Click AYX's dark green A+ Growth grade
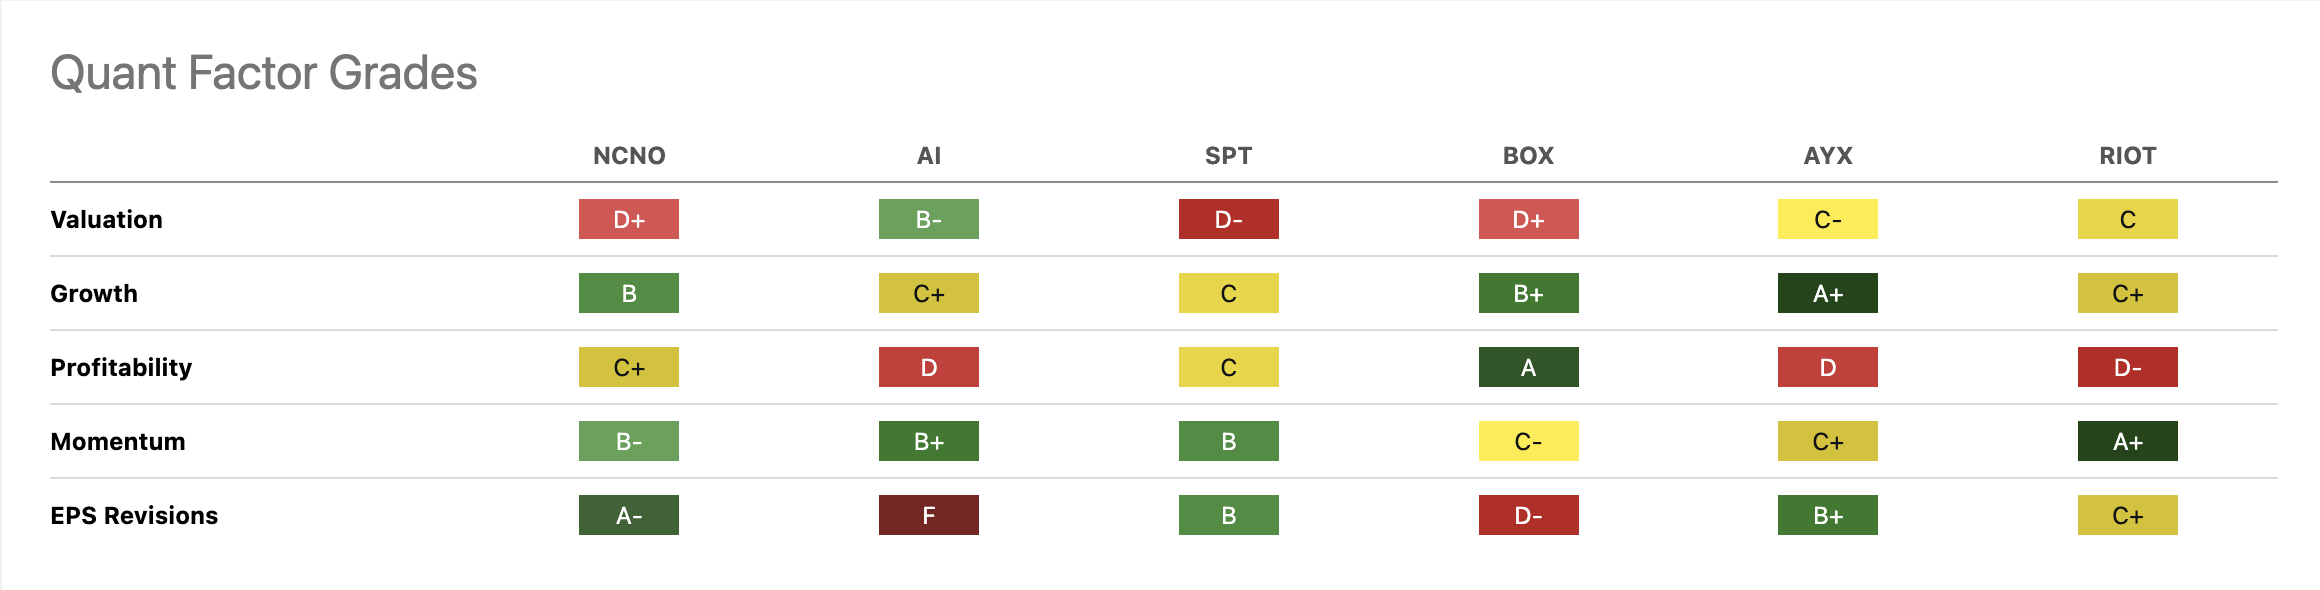 (x=1828, y=294)
